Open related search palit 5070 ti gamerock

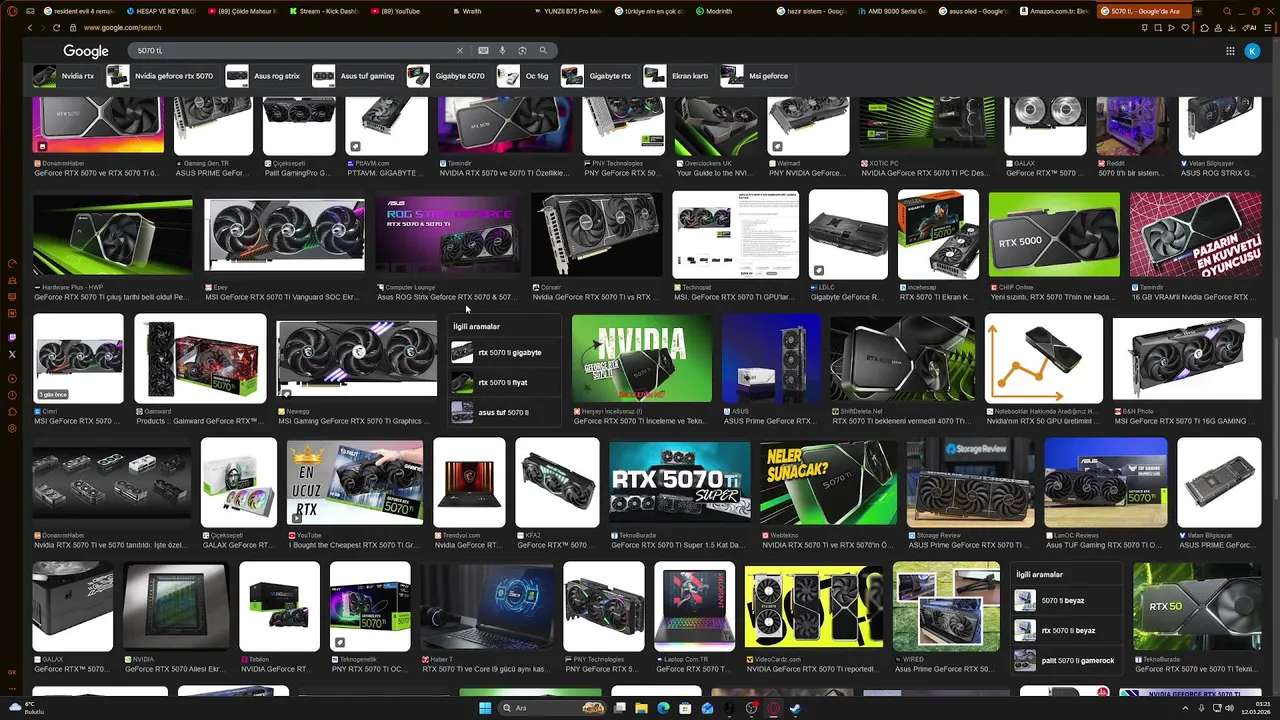tap(1066, 661)
